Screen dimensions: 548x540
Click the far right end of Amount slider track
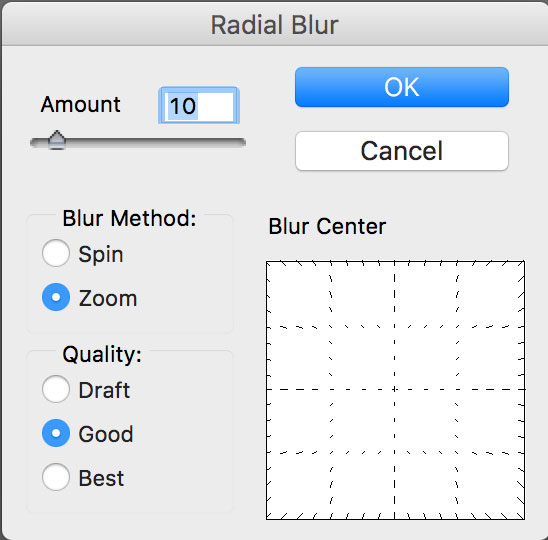pos(243,142)
